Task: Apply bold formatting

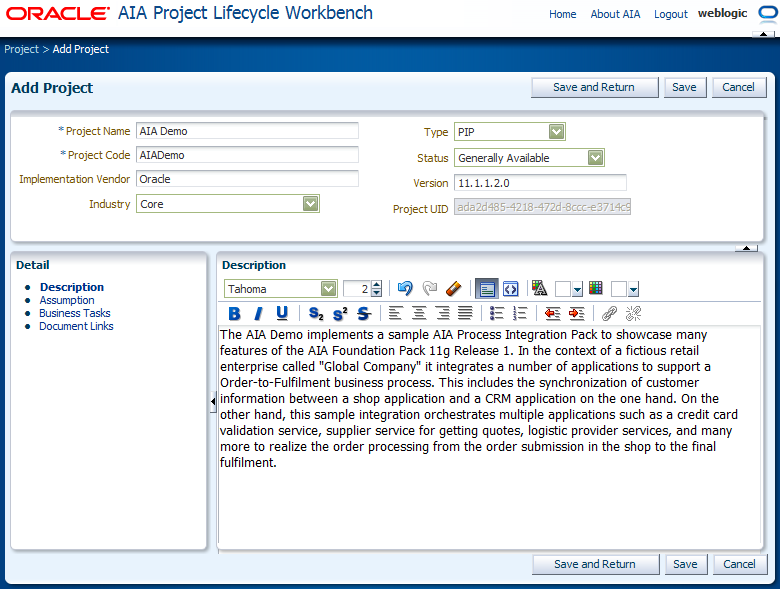Action: [234, 313]
